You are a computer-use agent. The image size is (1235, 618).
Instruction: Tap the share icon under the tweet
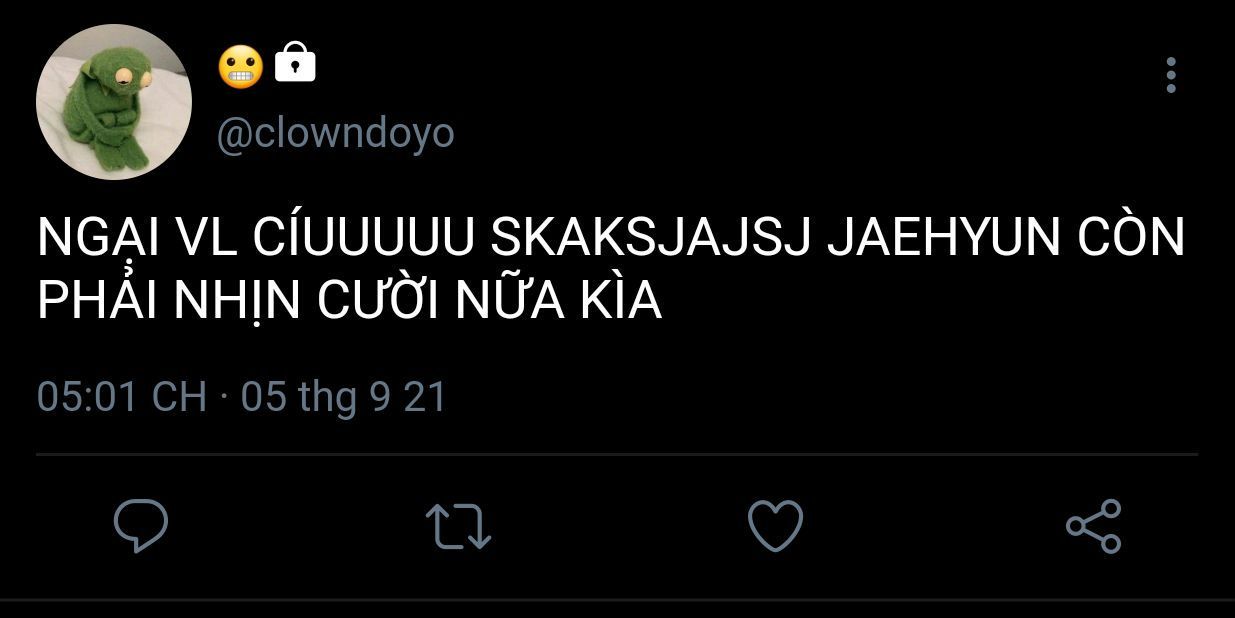tap(1094, 526)
